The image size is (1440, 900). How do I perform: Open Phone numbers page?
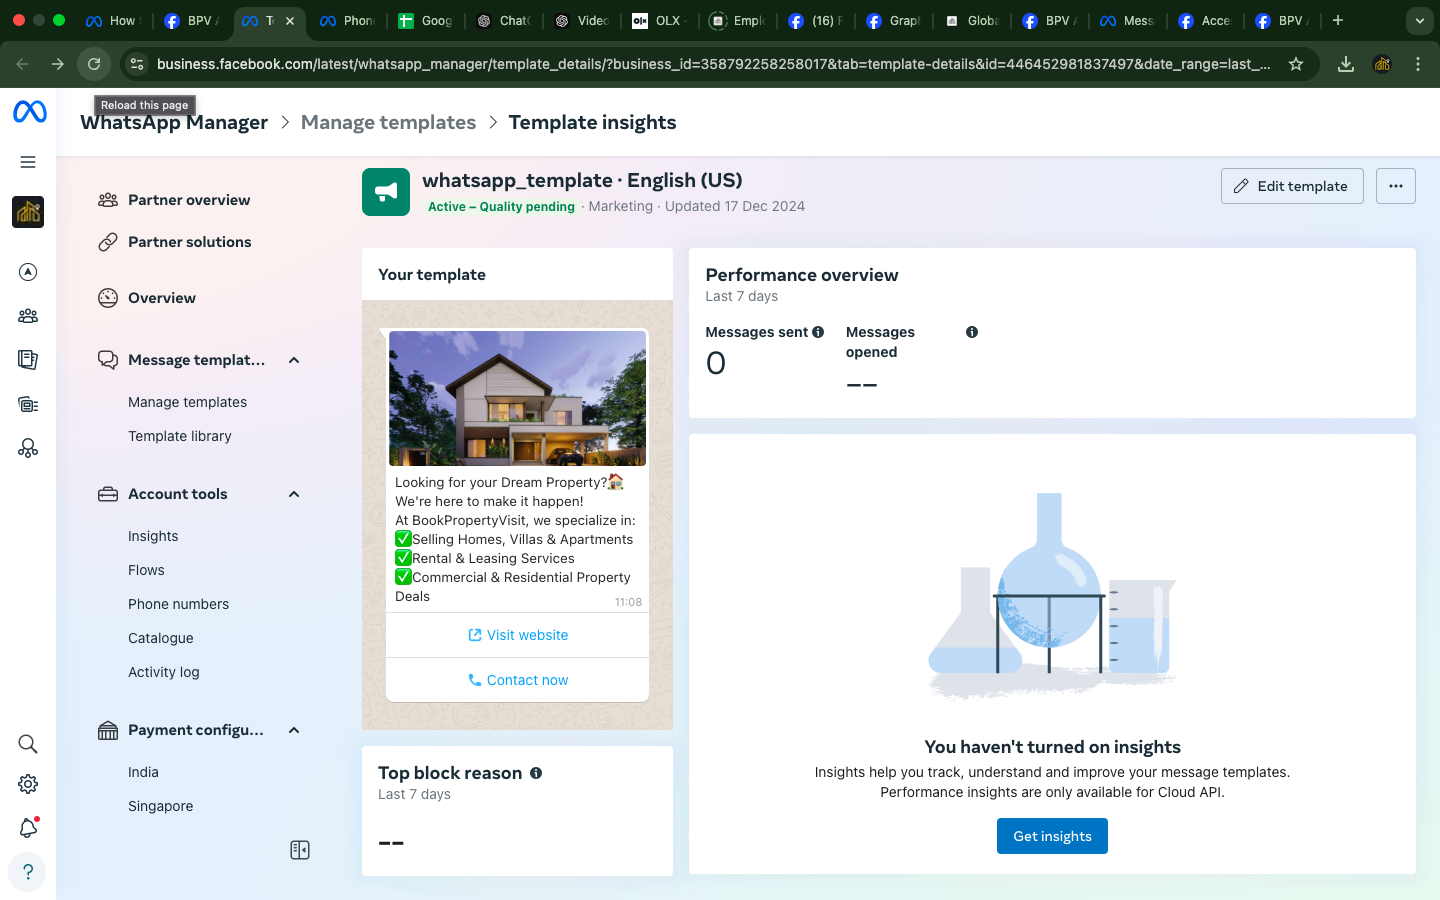pyautogui.click(x=178, y=604)
